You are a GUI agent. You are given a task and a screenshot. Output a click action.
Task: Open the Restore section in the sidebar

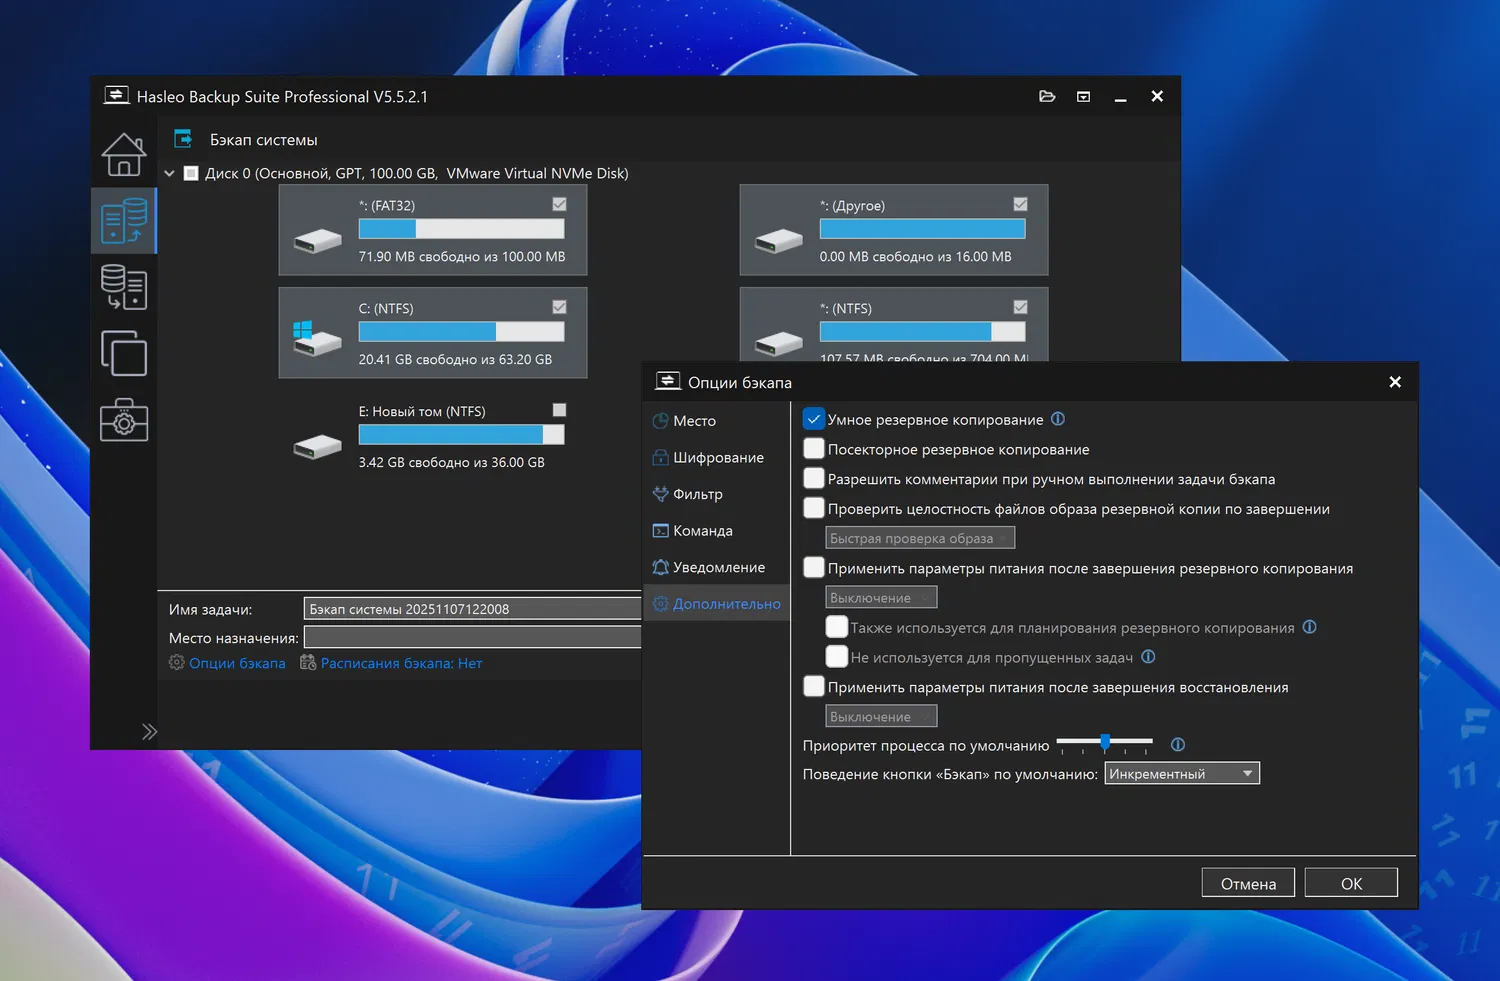[x=124, y=287]
